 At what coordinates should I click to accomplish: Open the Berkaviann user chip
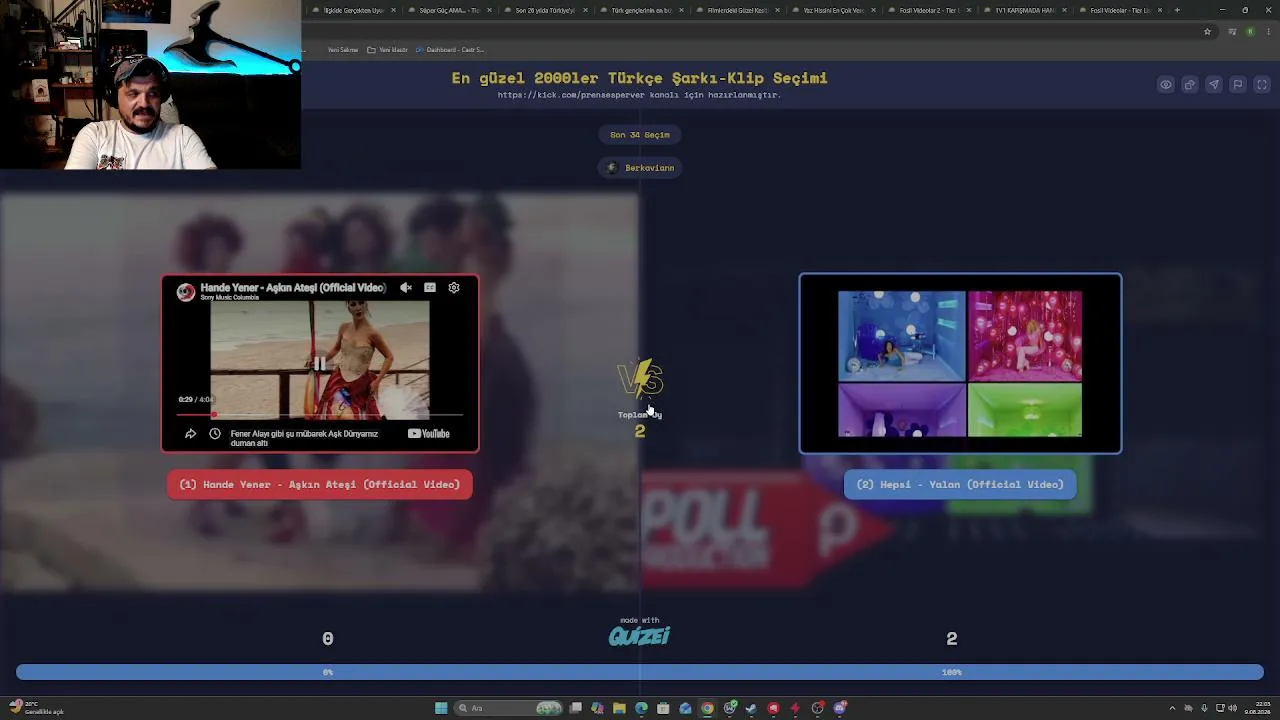[640, 168]
